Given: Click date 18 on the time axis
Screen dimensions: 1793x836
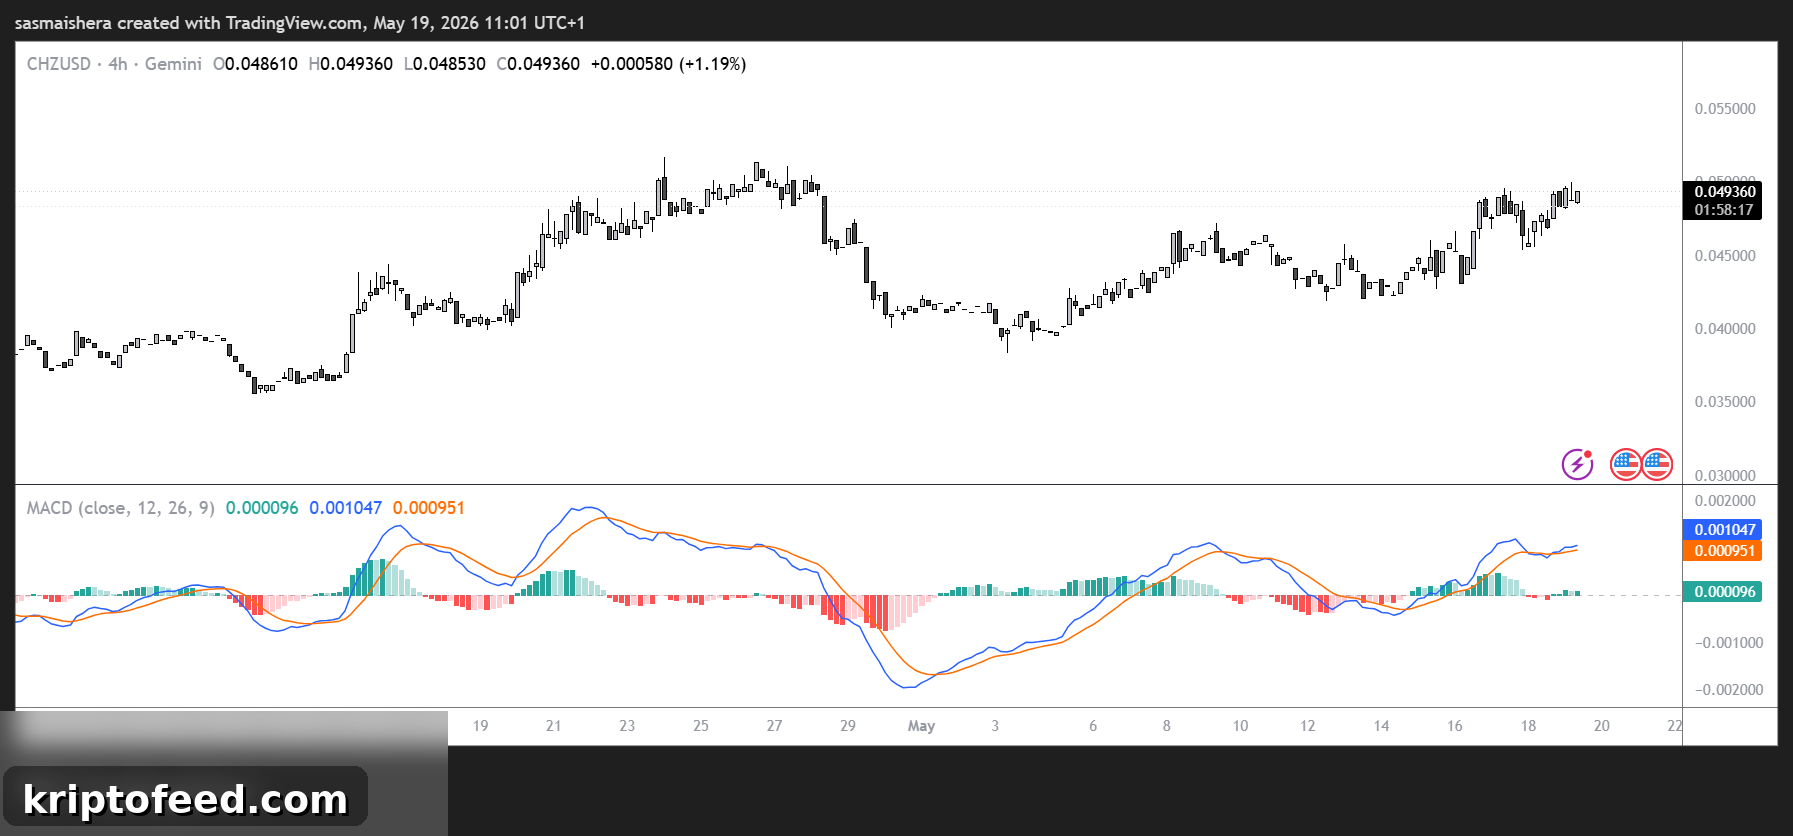Looking at the screenshot, I should 1528,726.
